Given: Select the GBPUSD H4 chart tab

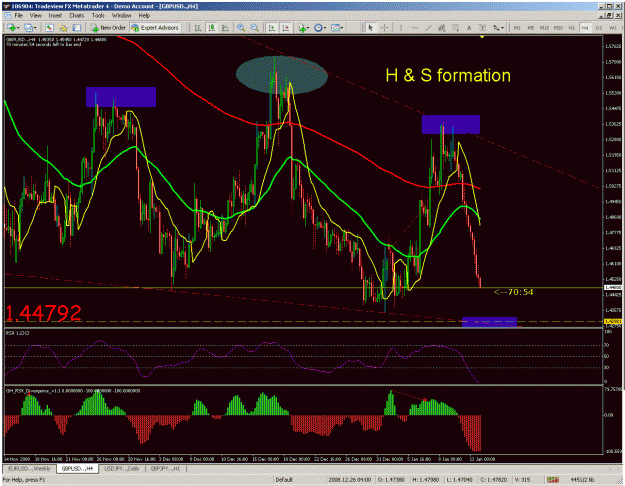Looking at the screenshot, I should 77,468.
